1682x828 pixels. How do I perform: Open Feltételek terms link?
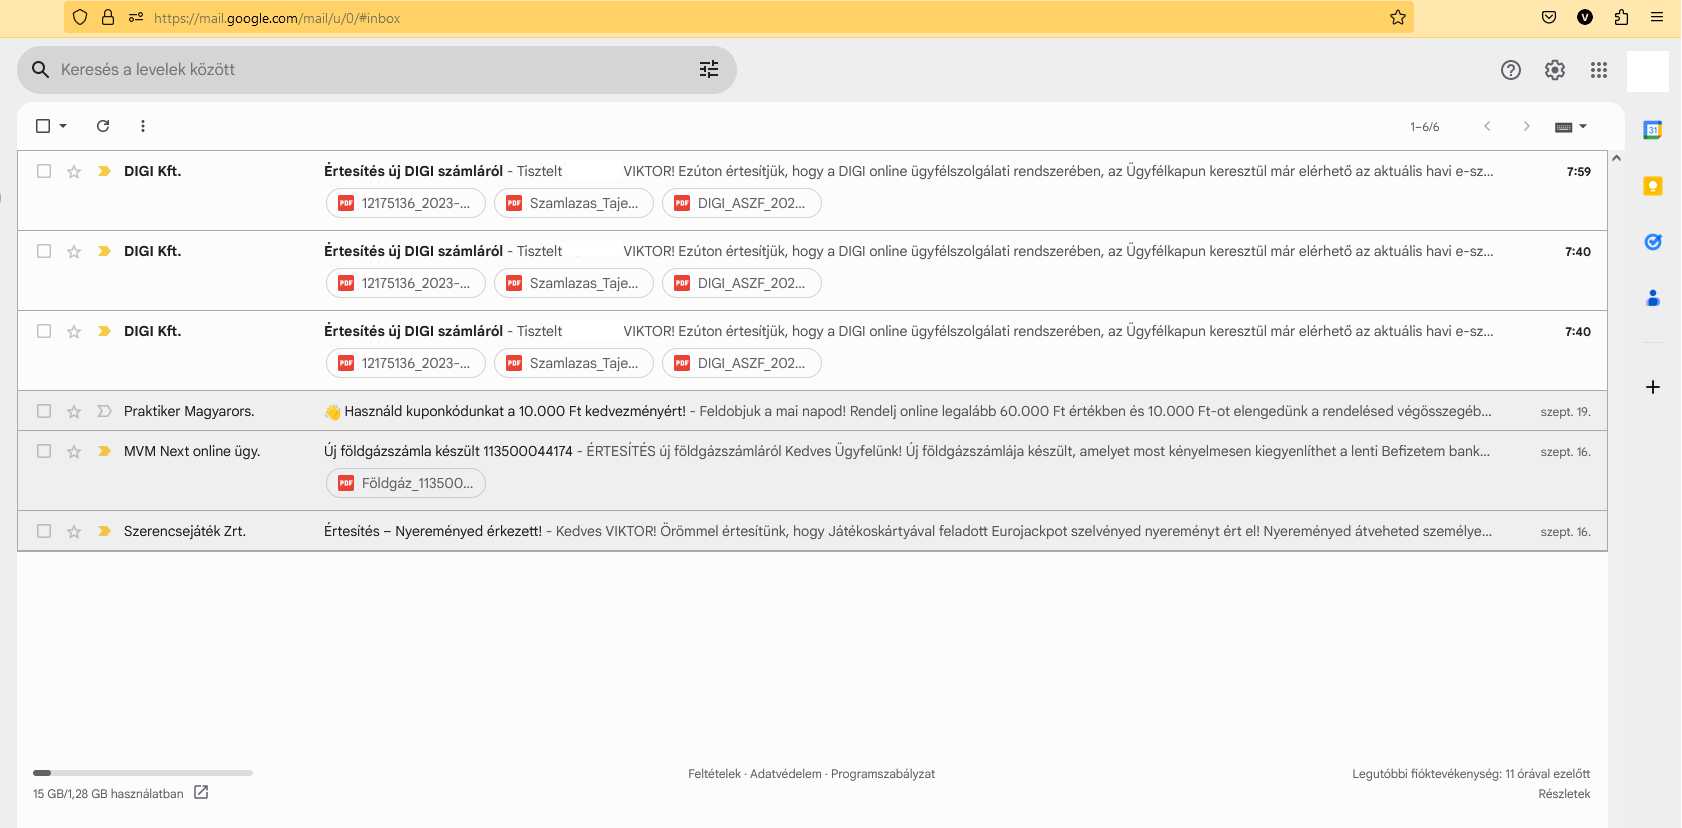tap(714, 774)
